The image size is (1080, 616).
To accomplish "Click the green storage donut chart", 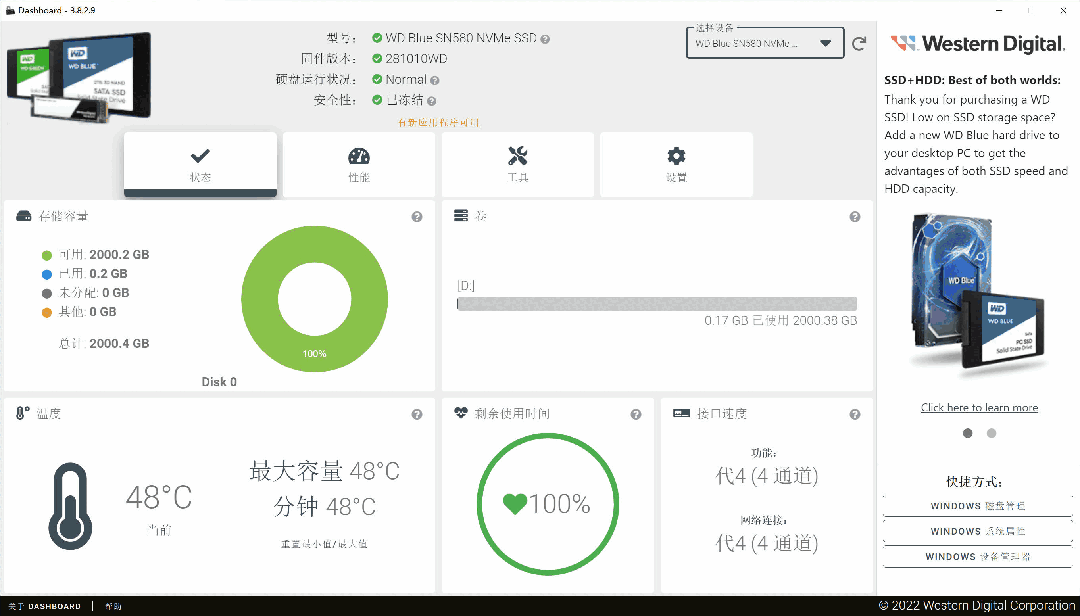I will click(x=315, y=299).
